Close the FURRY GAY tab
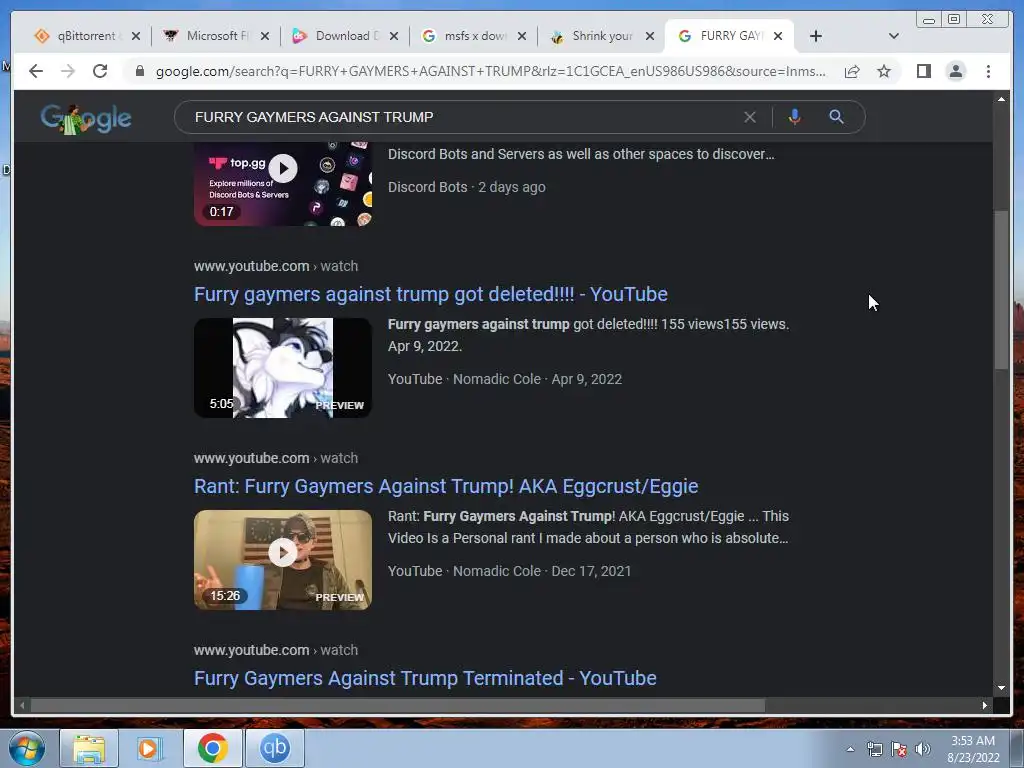The image size is (1024, 768). pos(778,36)
